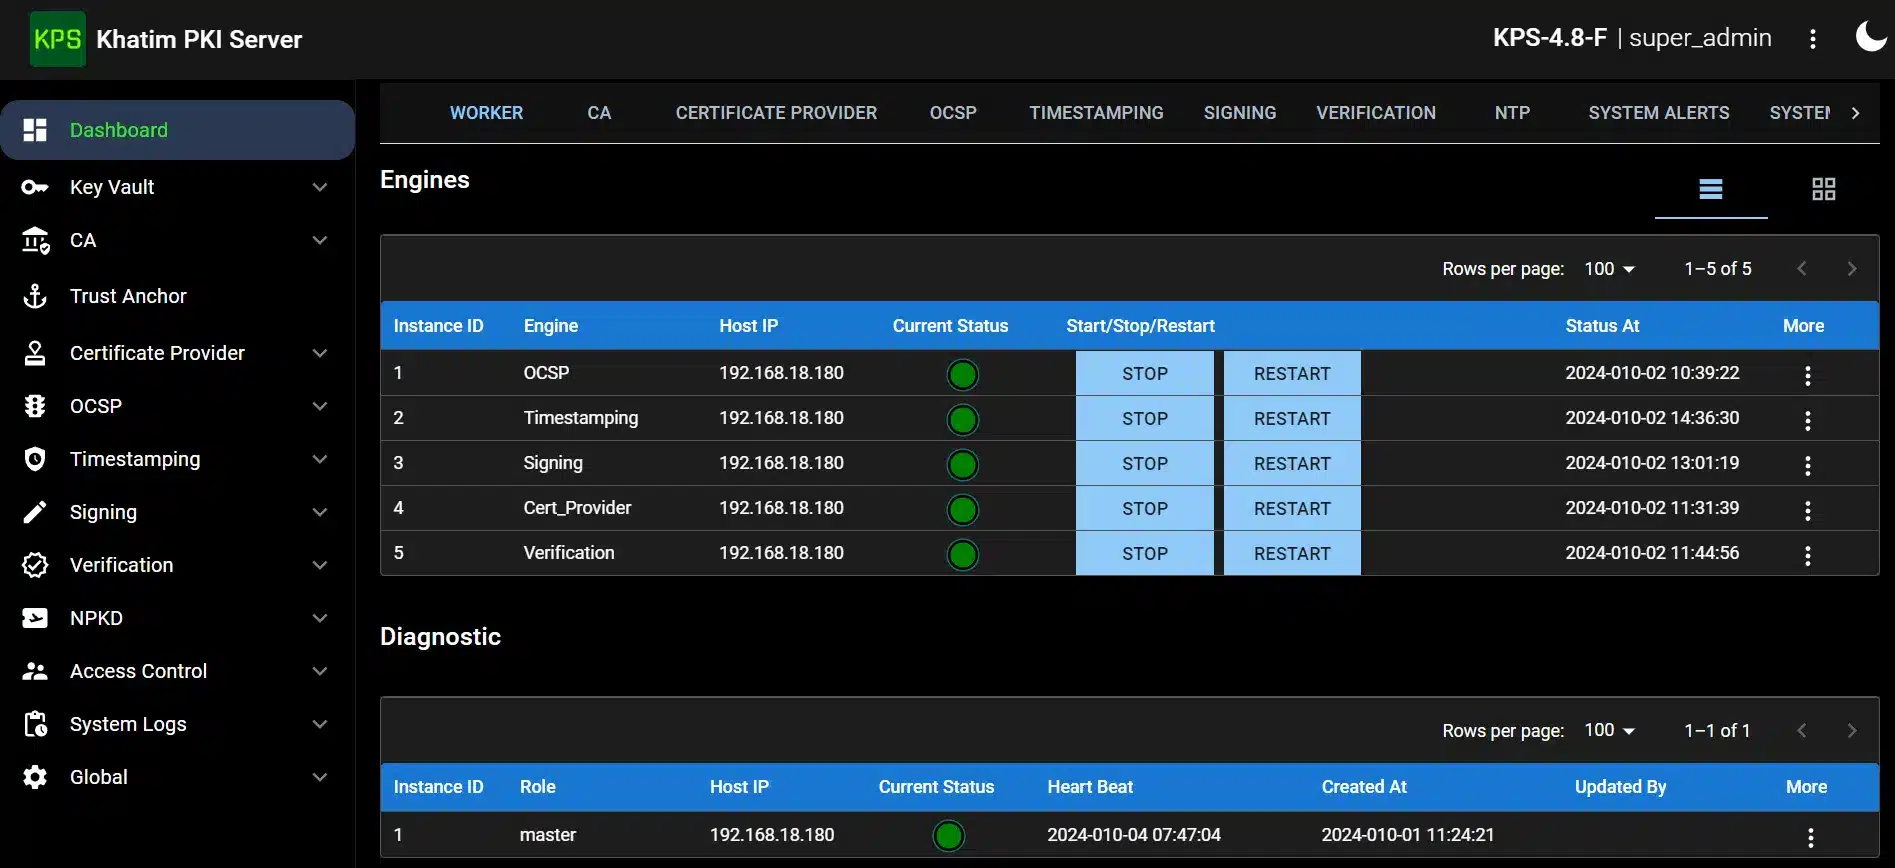
Task: Switch Engines to grid view
Action: pos(1824,189)
